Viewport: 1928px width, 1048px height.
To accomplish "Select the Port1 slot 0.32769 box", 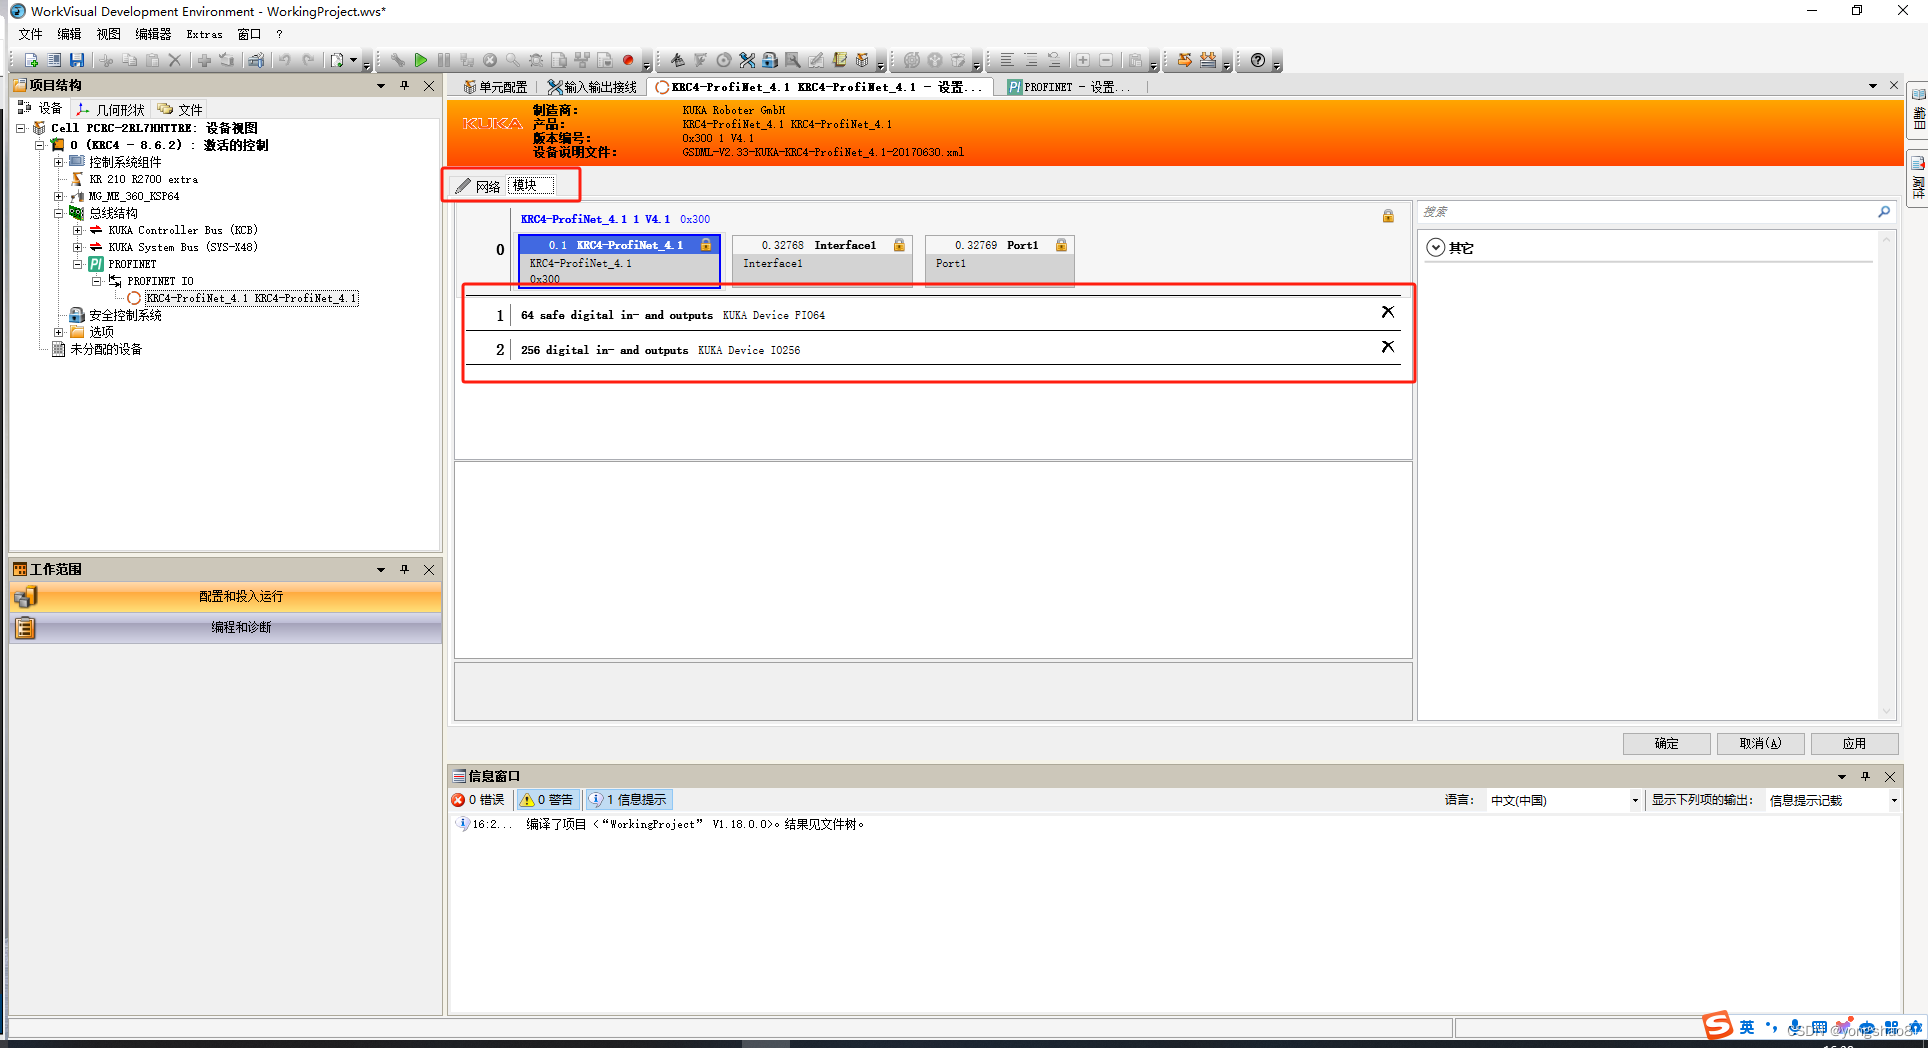I will [999, 260].
